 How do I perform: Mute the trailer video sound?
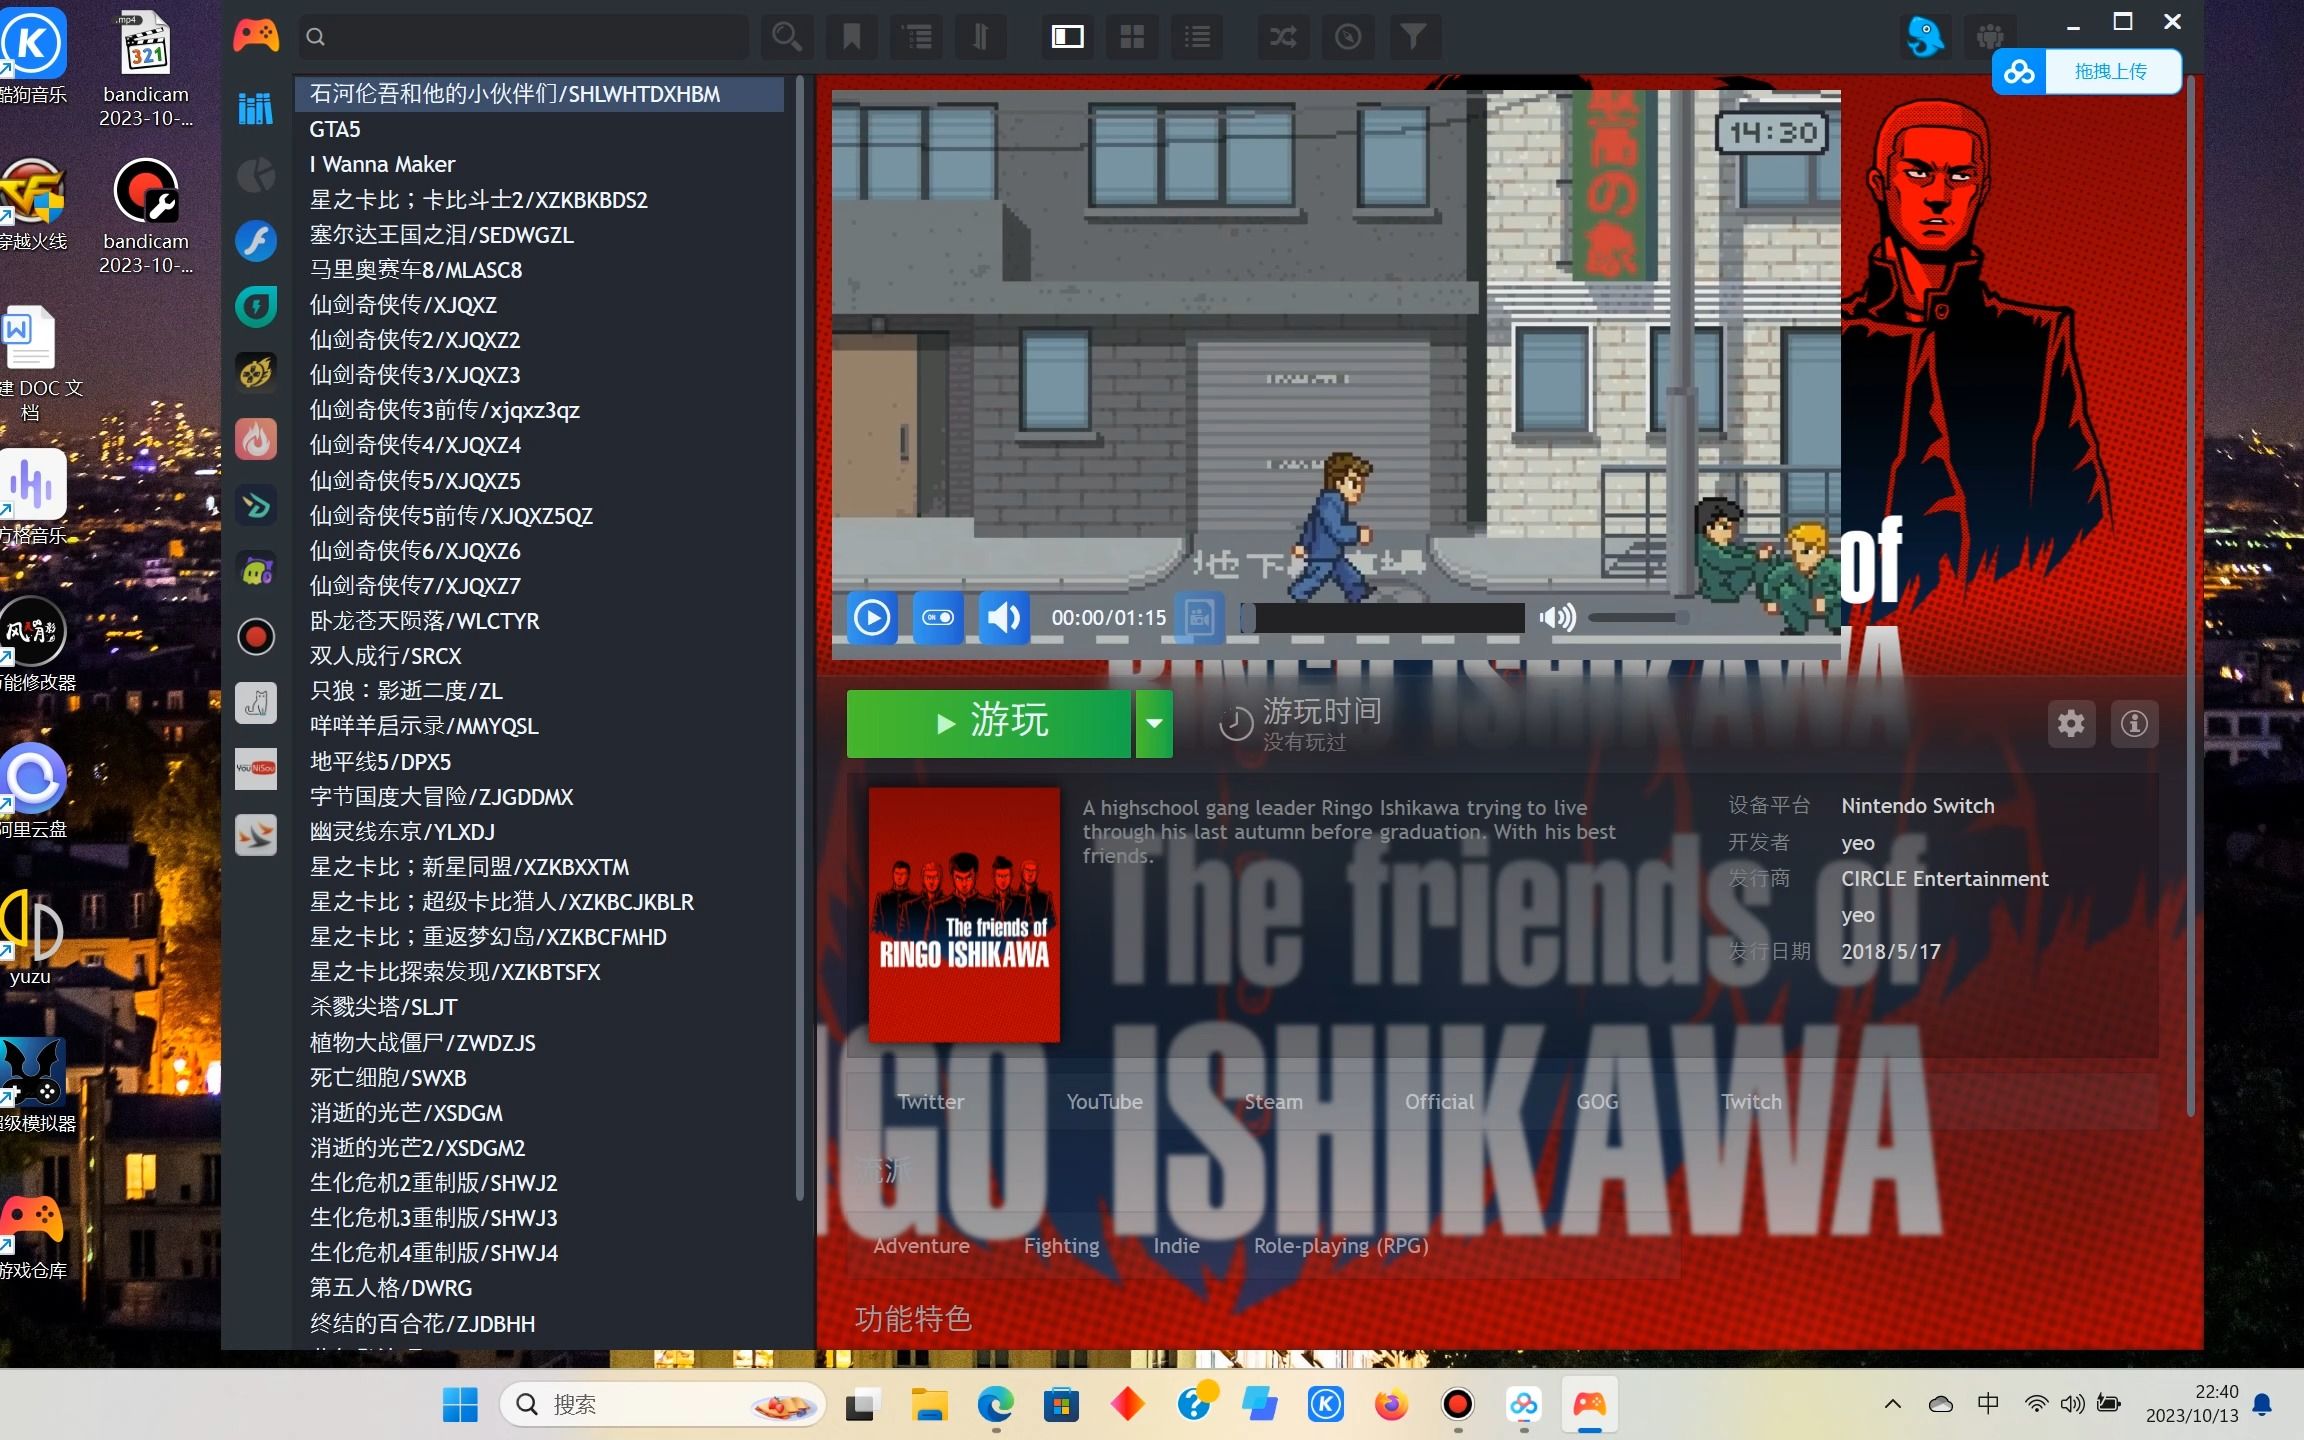(1004, 618)
